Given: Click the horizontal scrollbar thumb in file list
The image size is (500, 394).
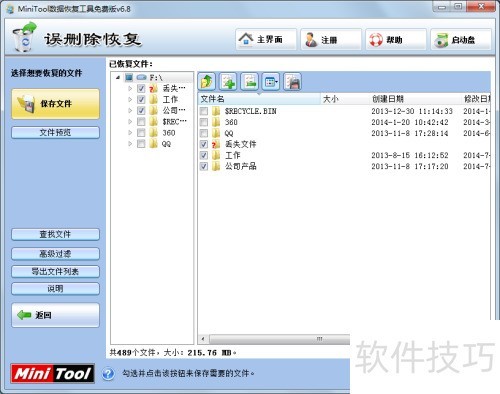Looking at the screenshot, I should (279, 339).
